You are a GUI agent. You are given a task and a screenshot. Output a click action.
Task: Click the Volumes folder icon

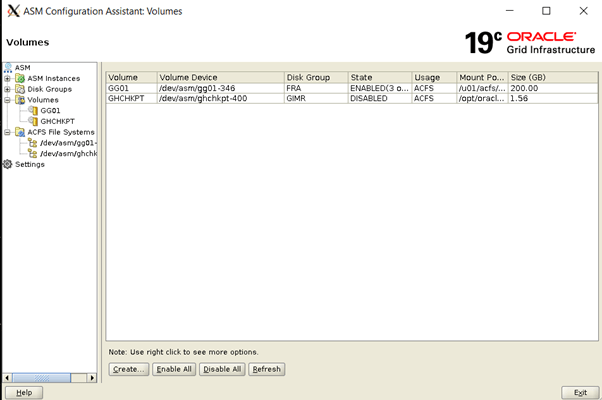pos(20,100)
